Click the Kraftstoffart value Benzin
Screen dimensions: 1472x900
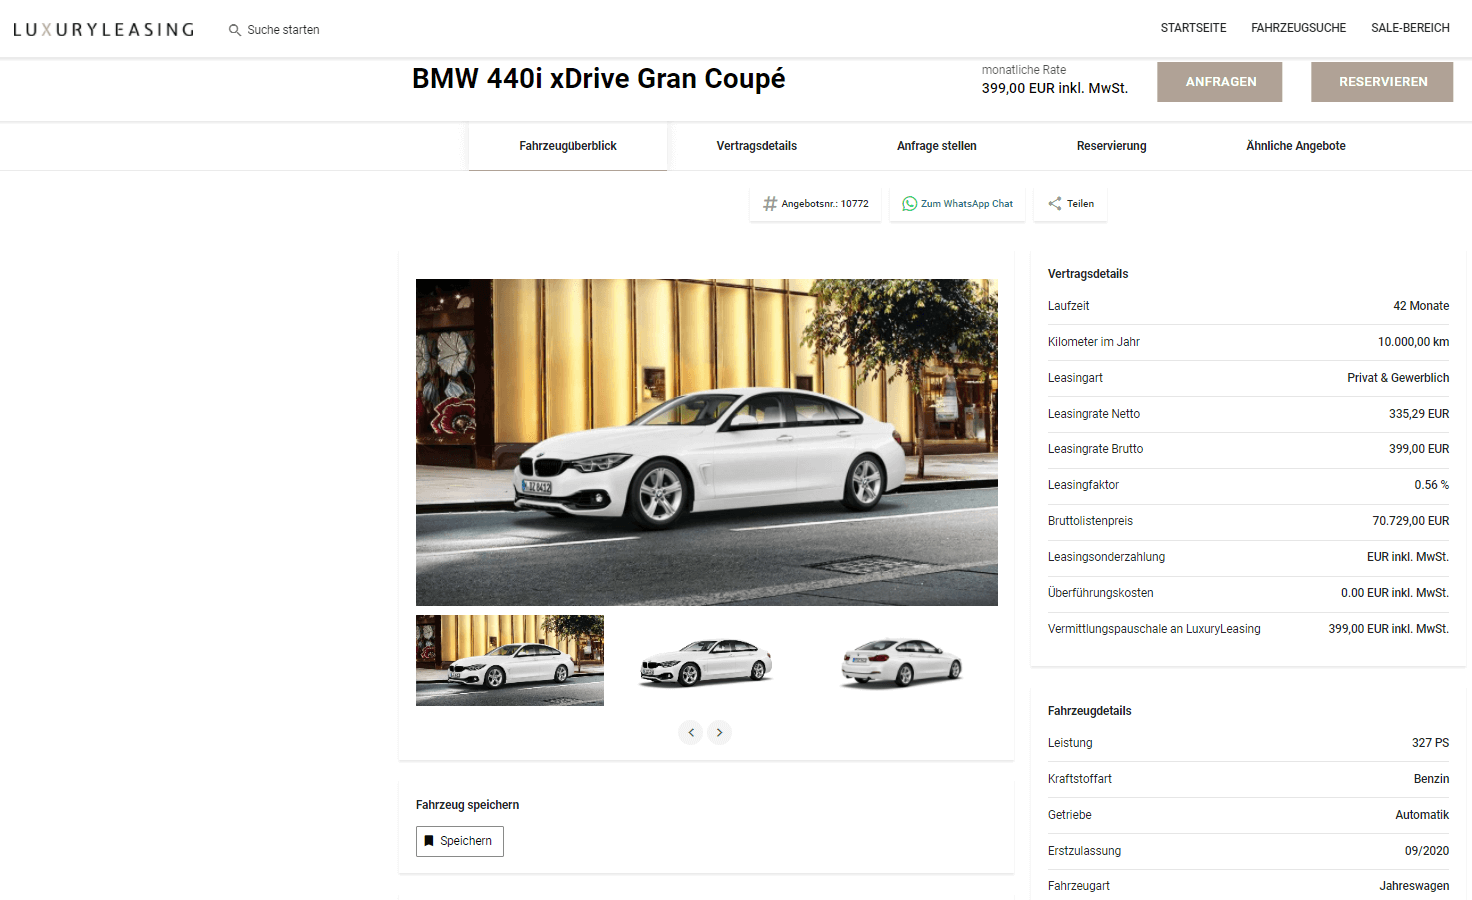pyautogui.click(x=1431, y=779)
